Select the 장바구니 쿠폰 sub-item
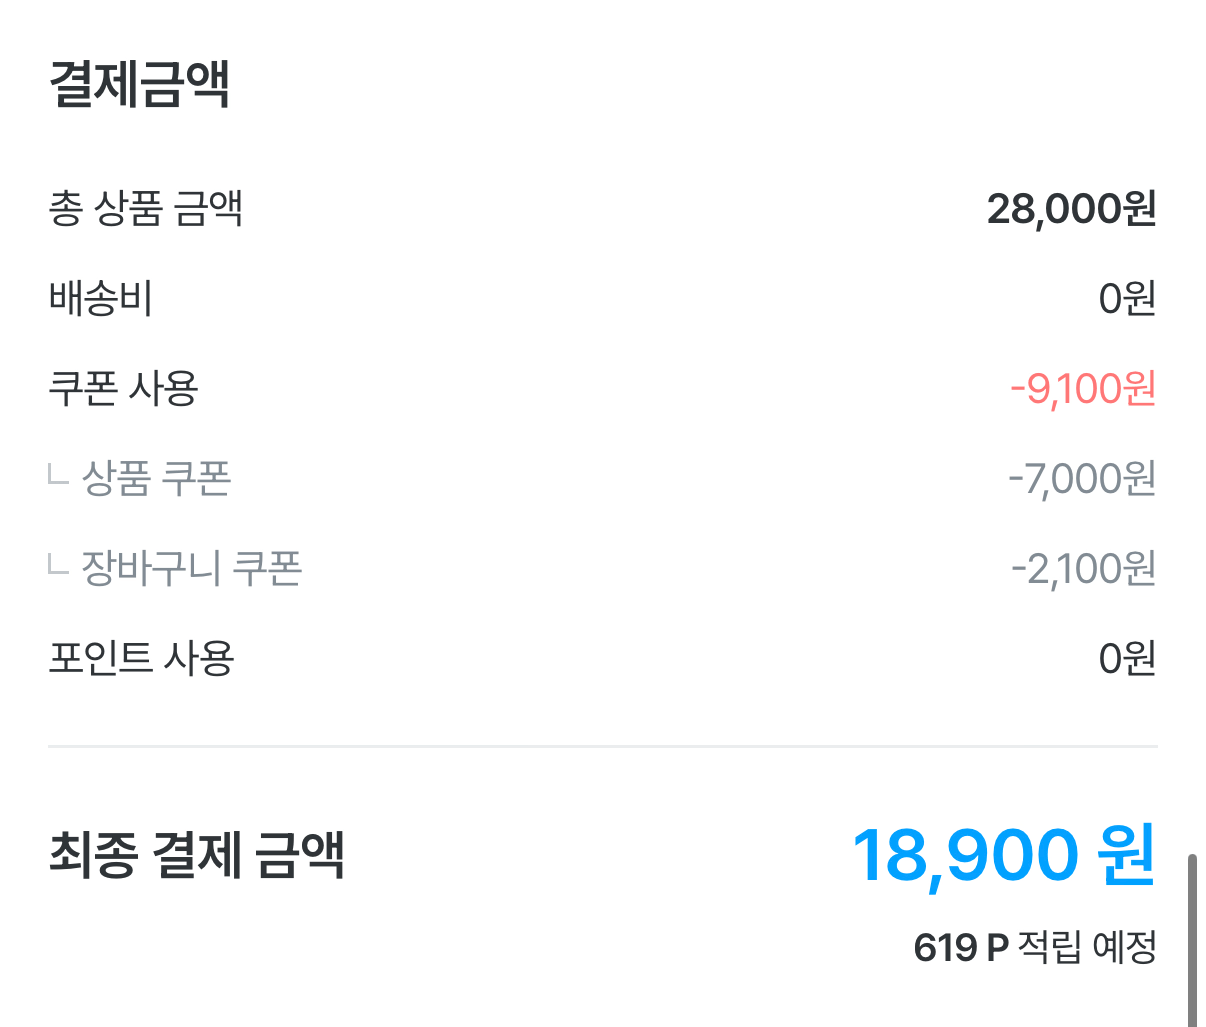1206x1027 pixels. point(191,569)
